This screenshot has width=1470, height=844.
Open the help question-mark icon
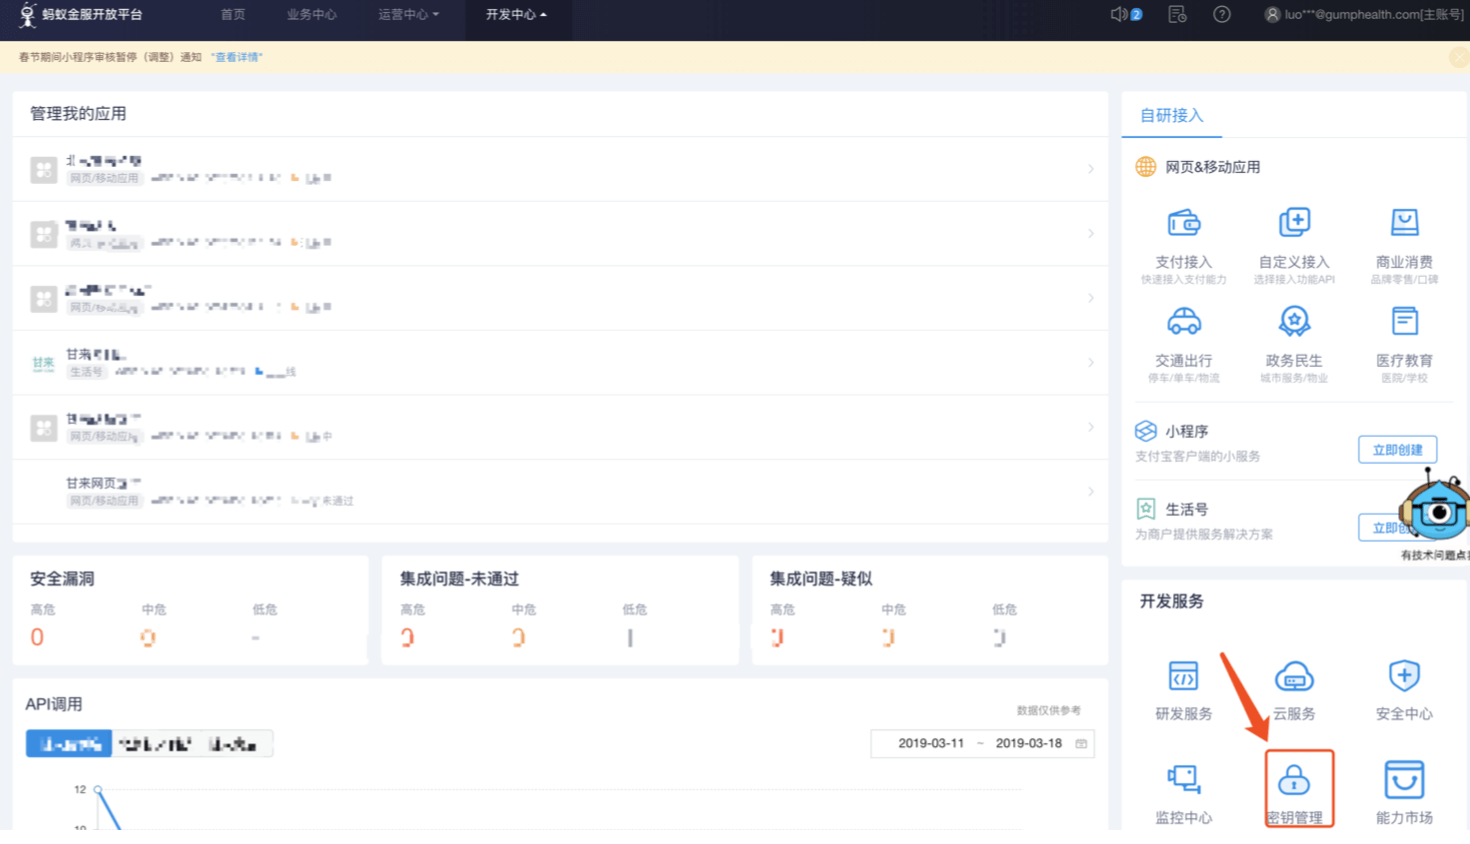(x=1222, y=14)
